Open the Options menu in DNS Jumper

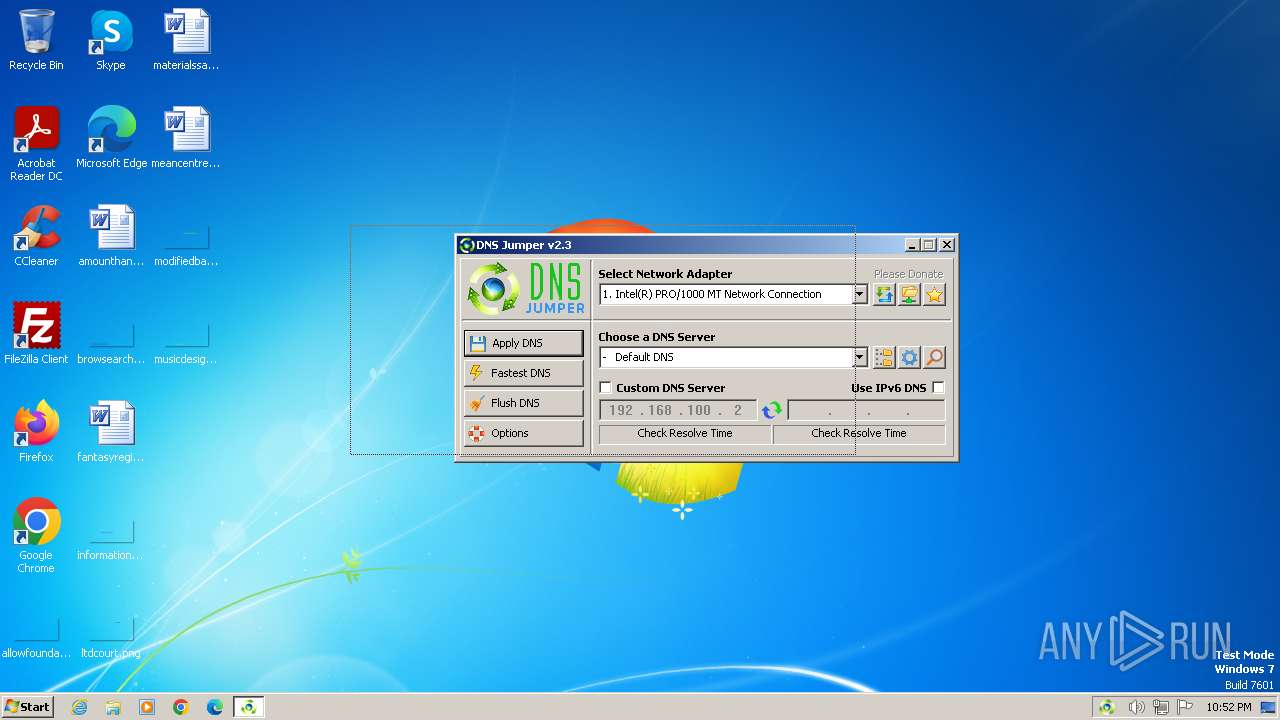[x=523, y=433]
